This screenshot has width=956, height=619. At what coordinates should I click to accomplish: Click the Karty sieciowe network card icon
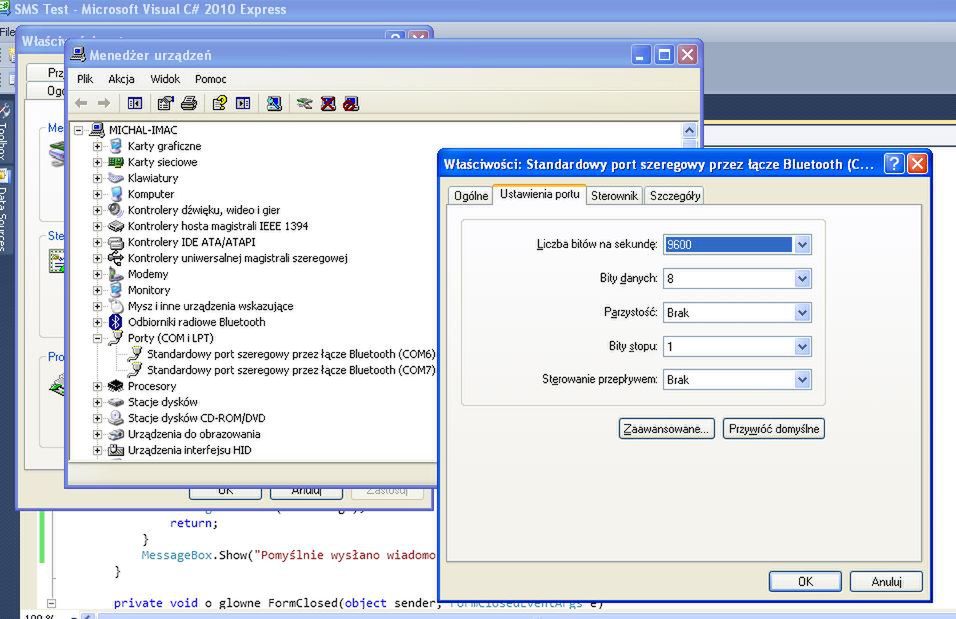(116, 162)
